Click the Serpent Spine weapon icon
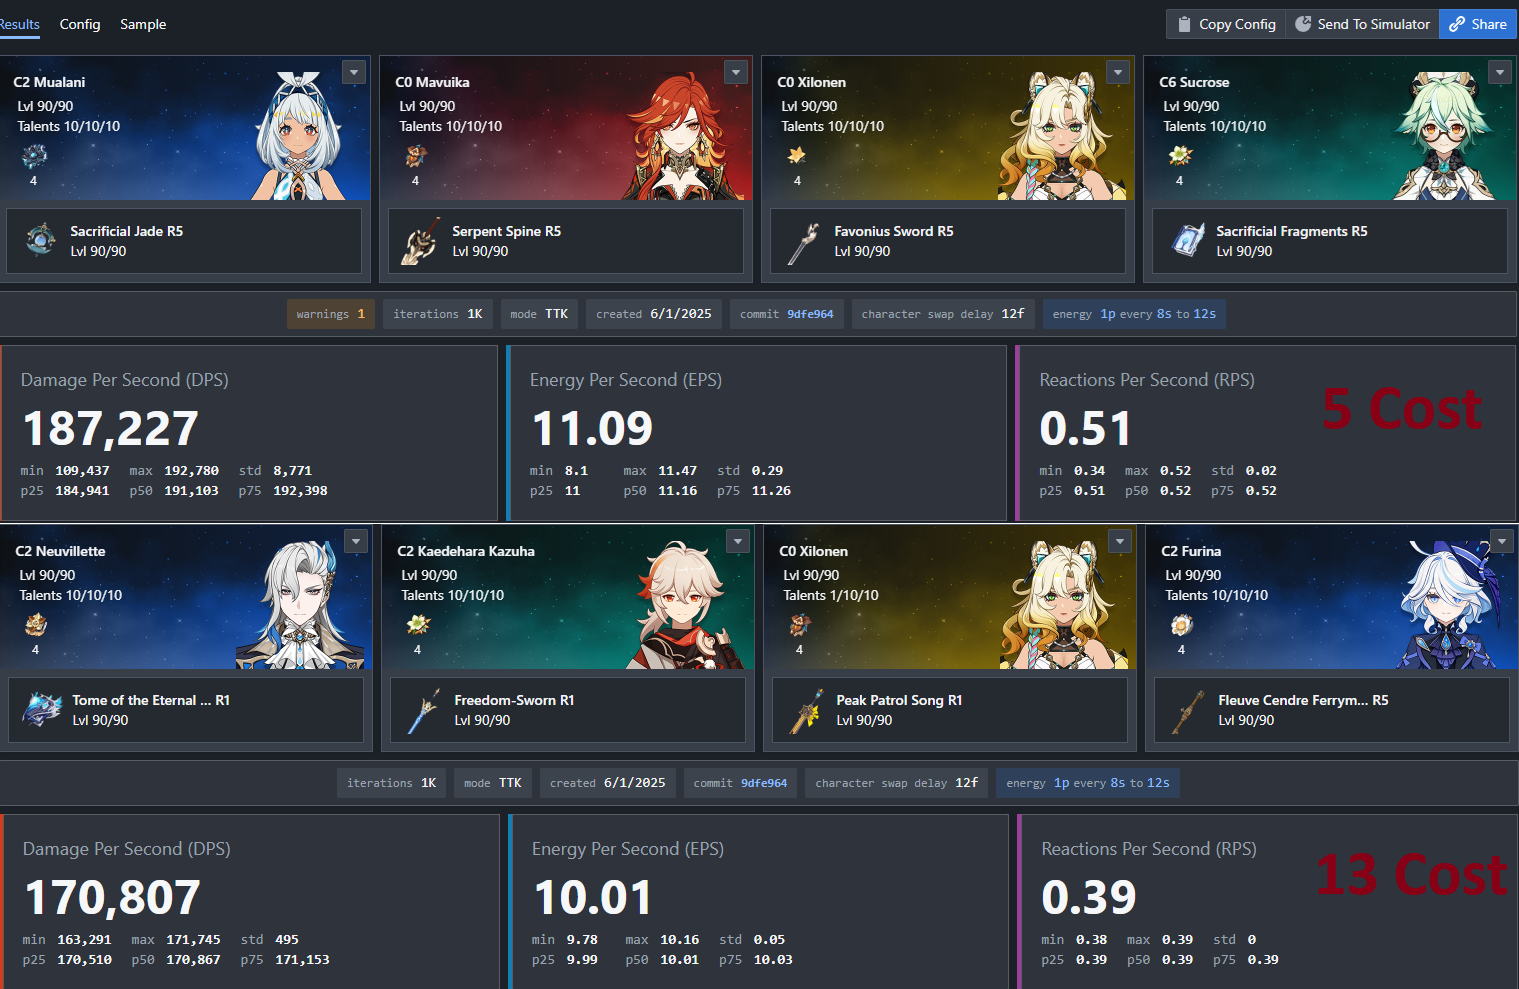The width and height of the screenshot is (1519, 989). pyautogui.click(x=421, y=242)
